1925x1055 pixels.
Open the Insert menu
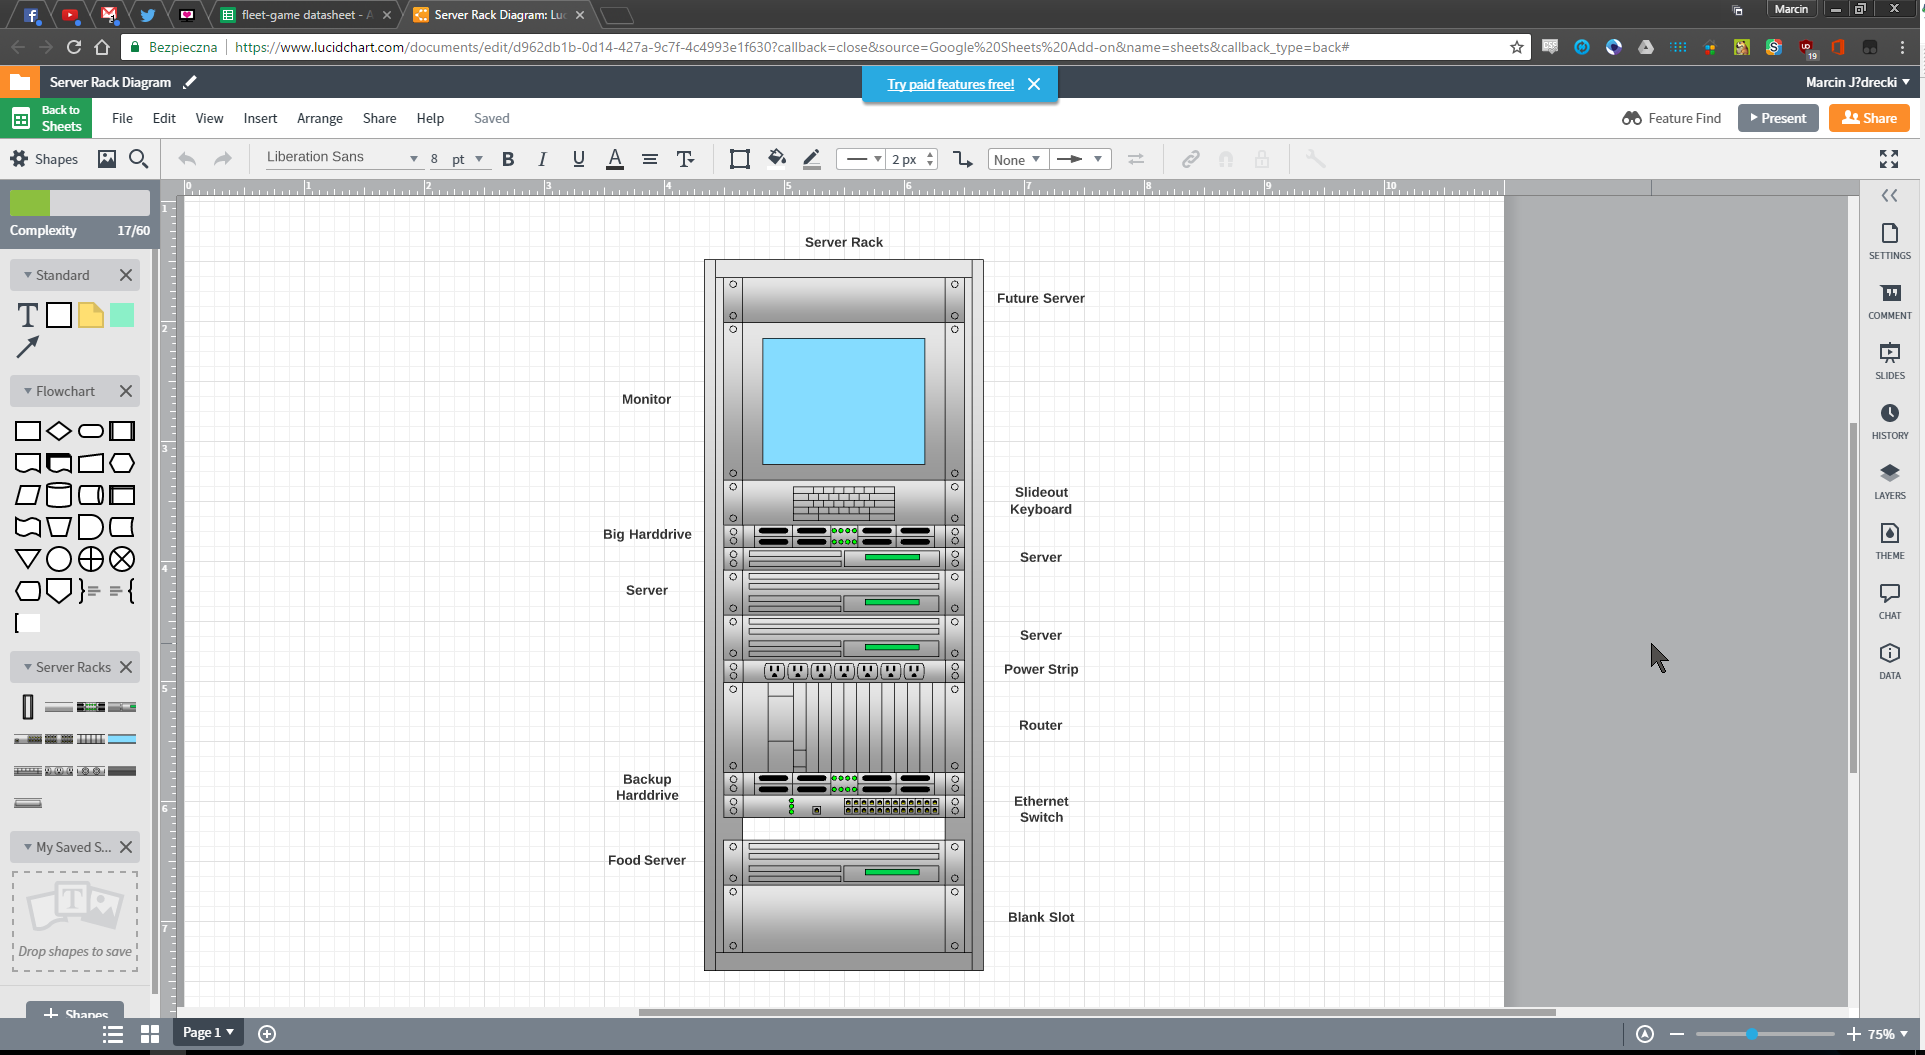[x=260, y=118]
